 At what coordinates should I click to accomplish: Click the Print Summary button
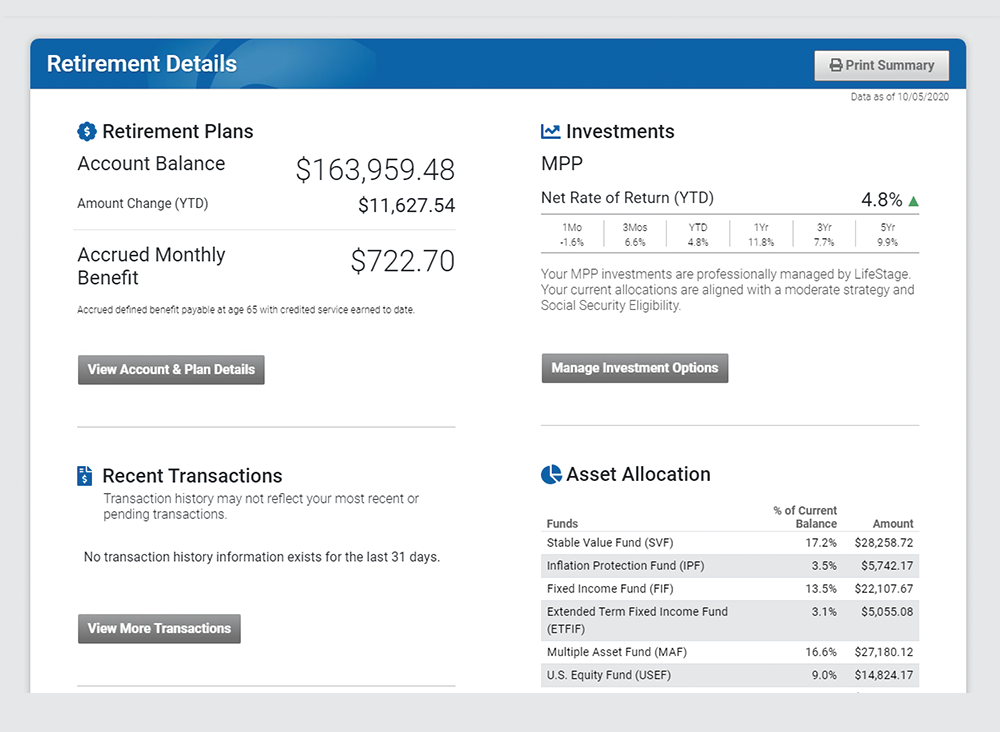(881, 65)
